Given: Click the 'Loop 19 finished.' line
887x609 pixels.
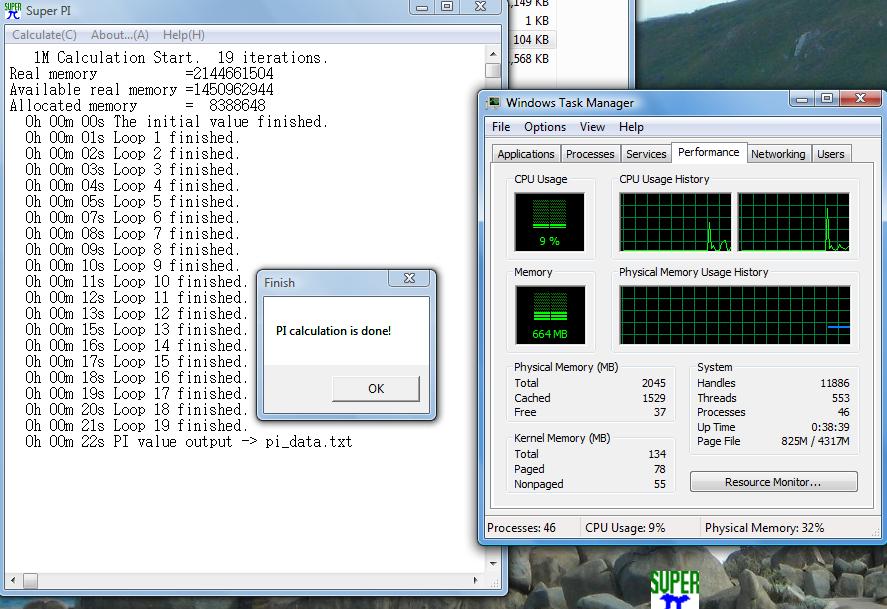Looking at the screenshot, I should pos(137,425).
